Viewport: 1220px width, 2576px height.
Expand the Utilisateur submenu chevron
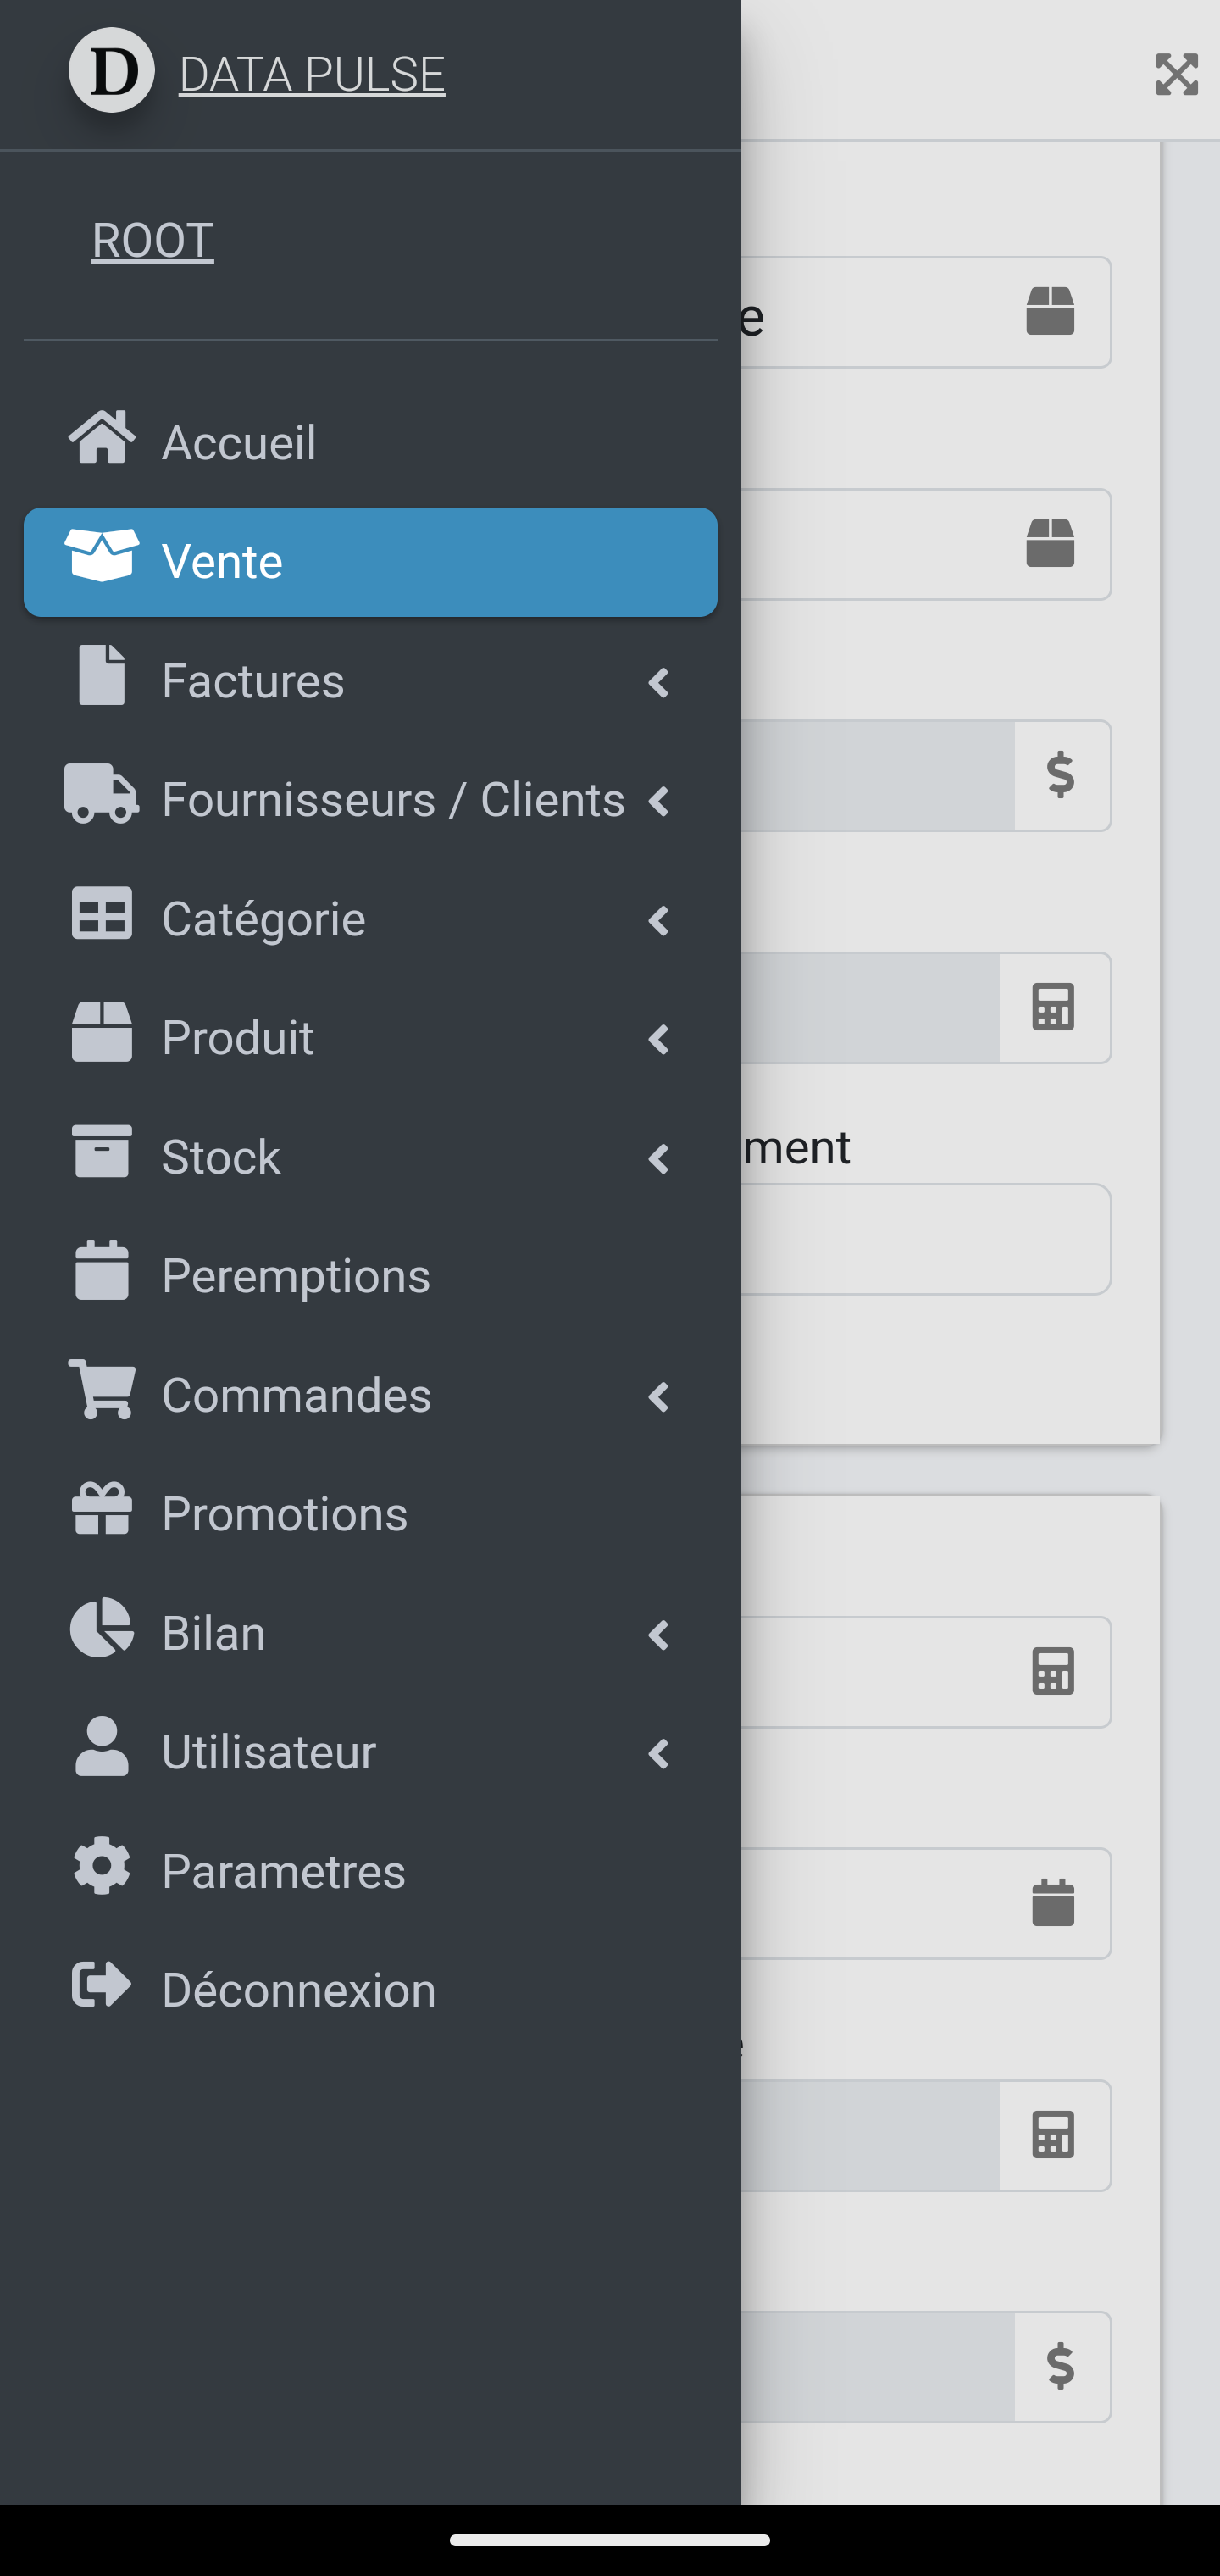click(658, 1754)
